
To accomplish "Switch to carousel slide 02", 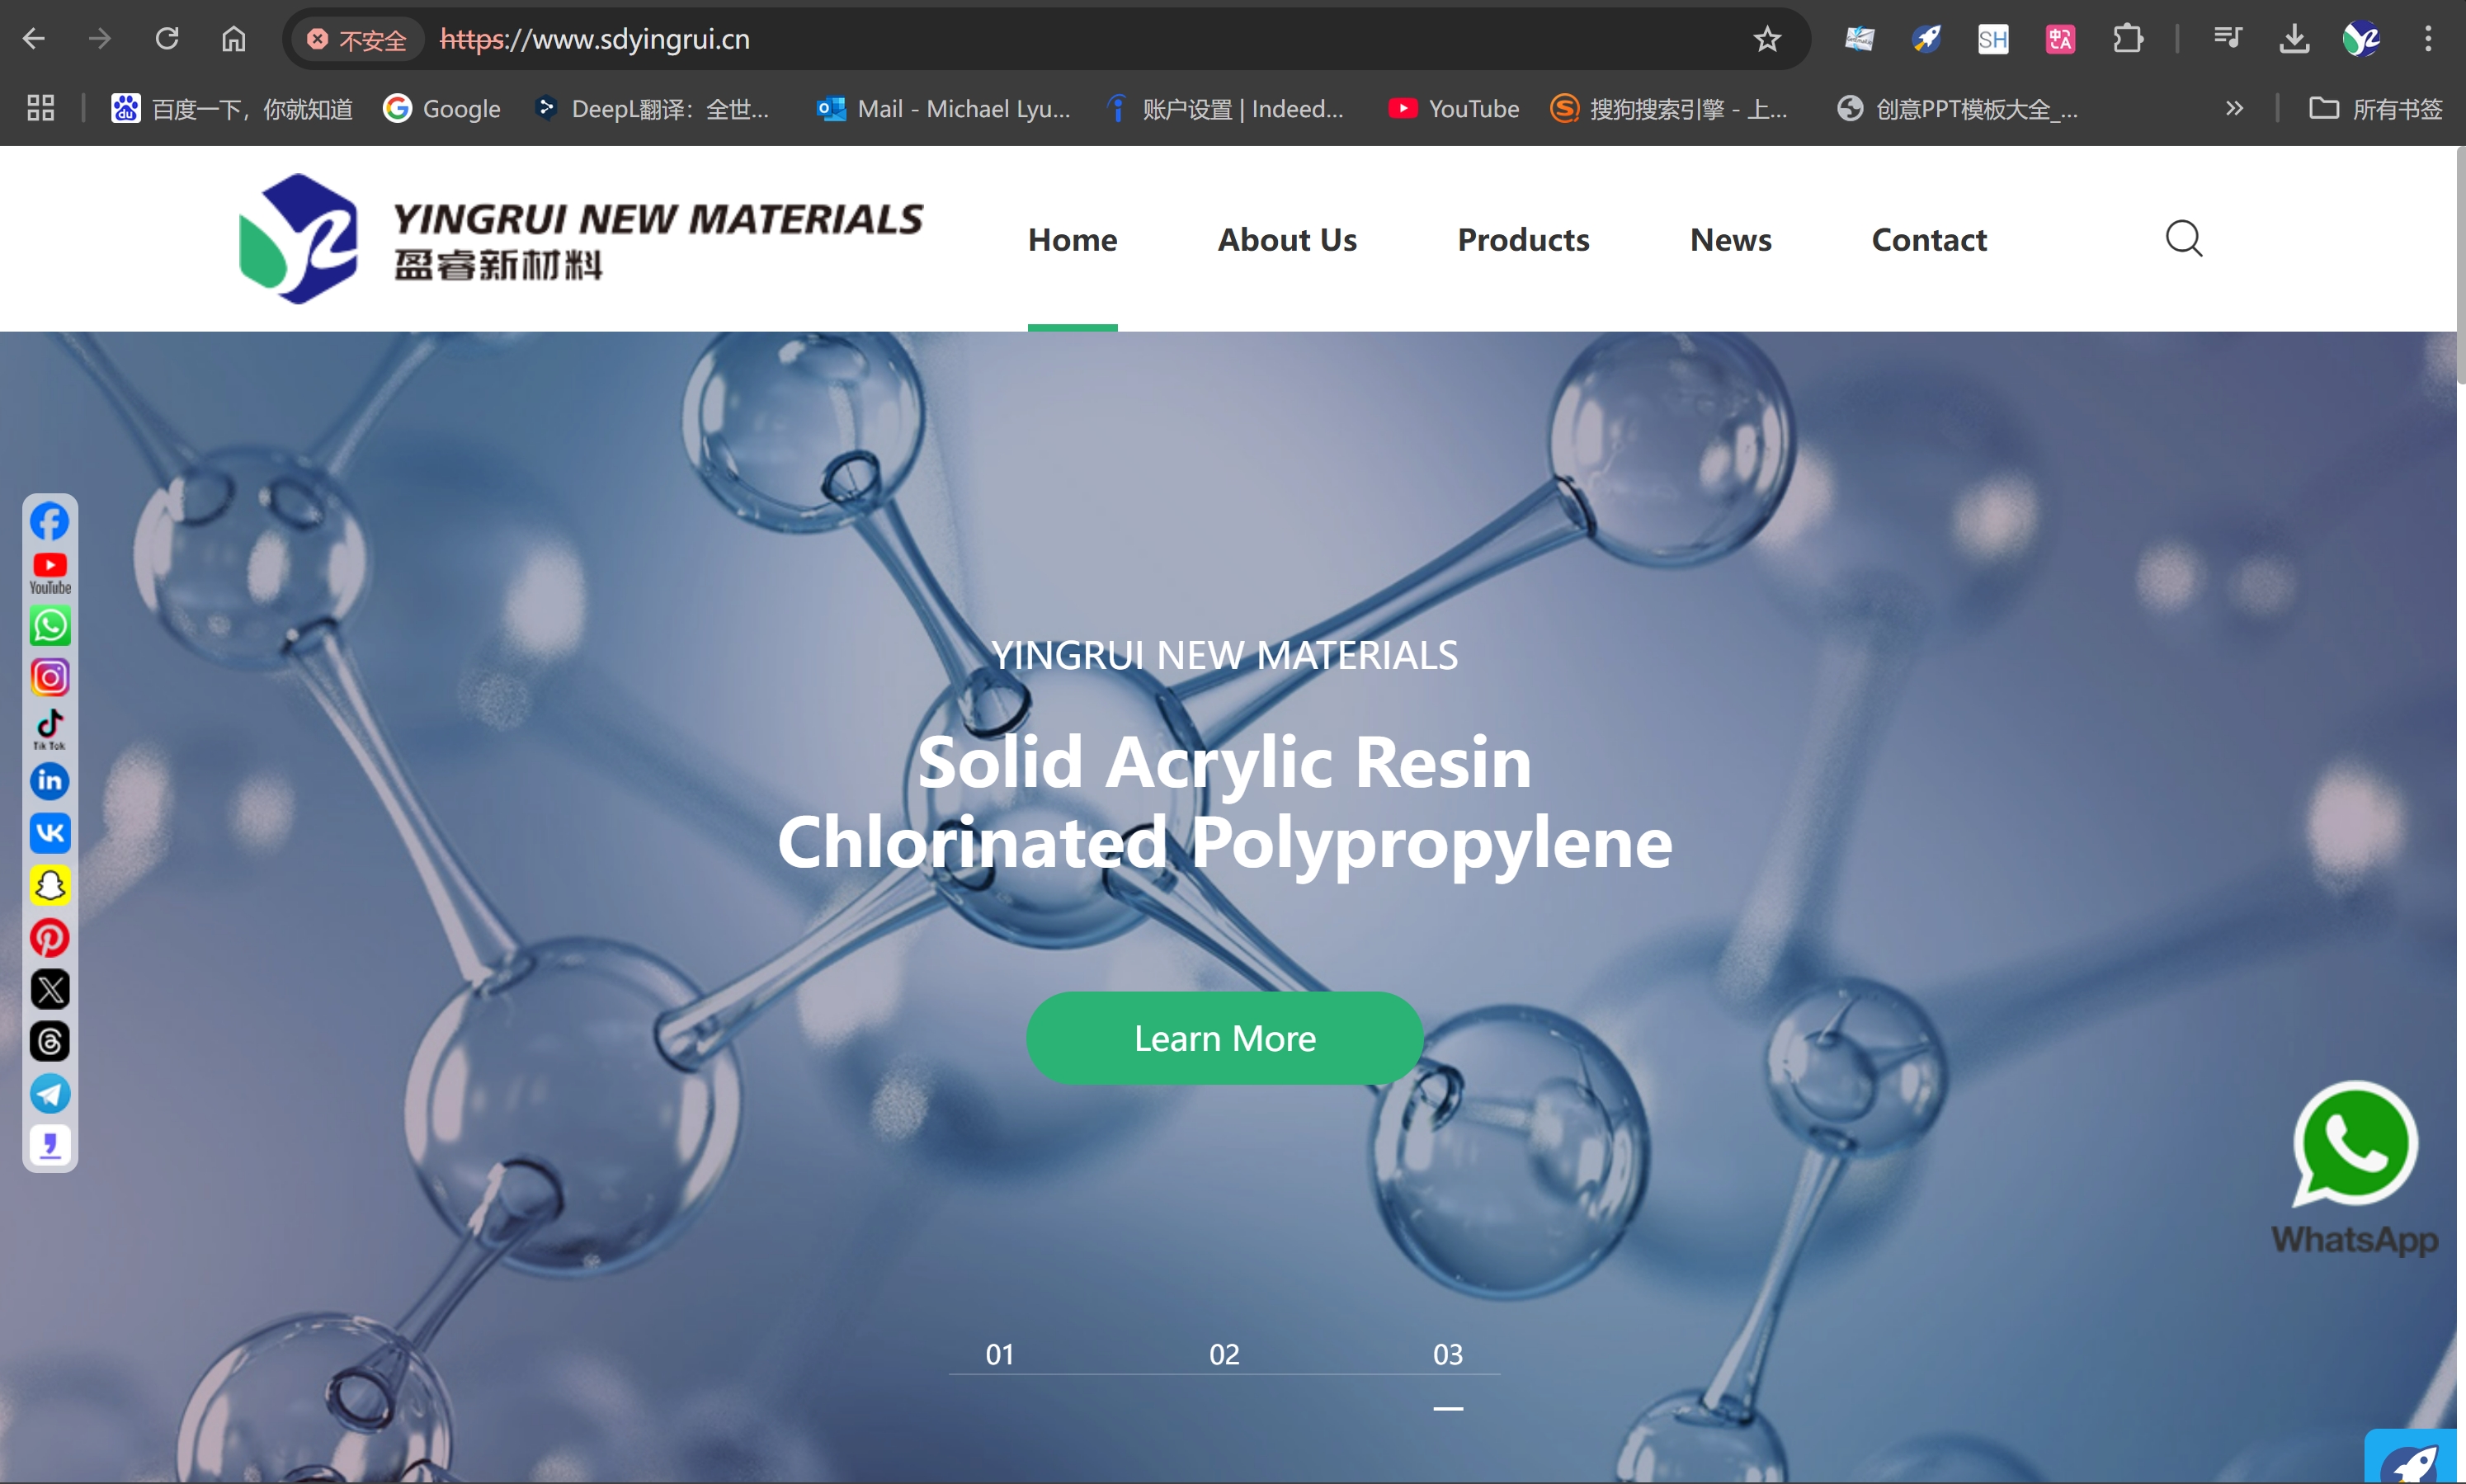I will [1224, 1354].
